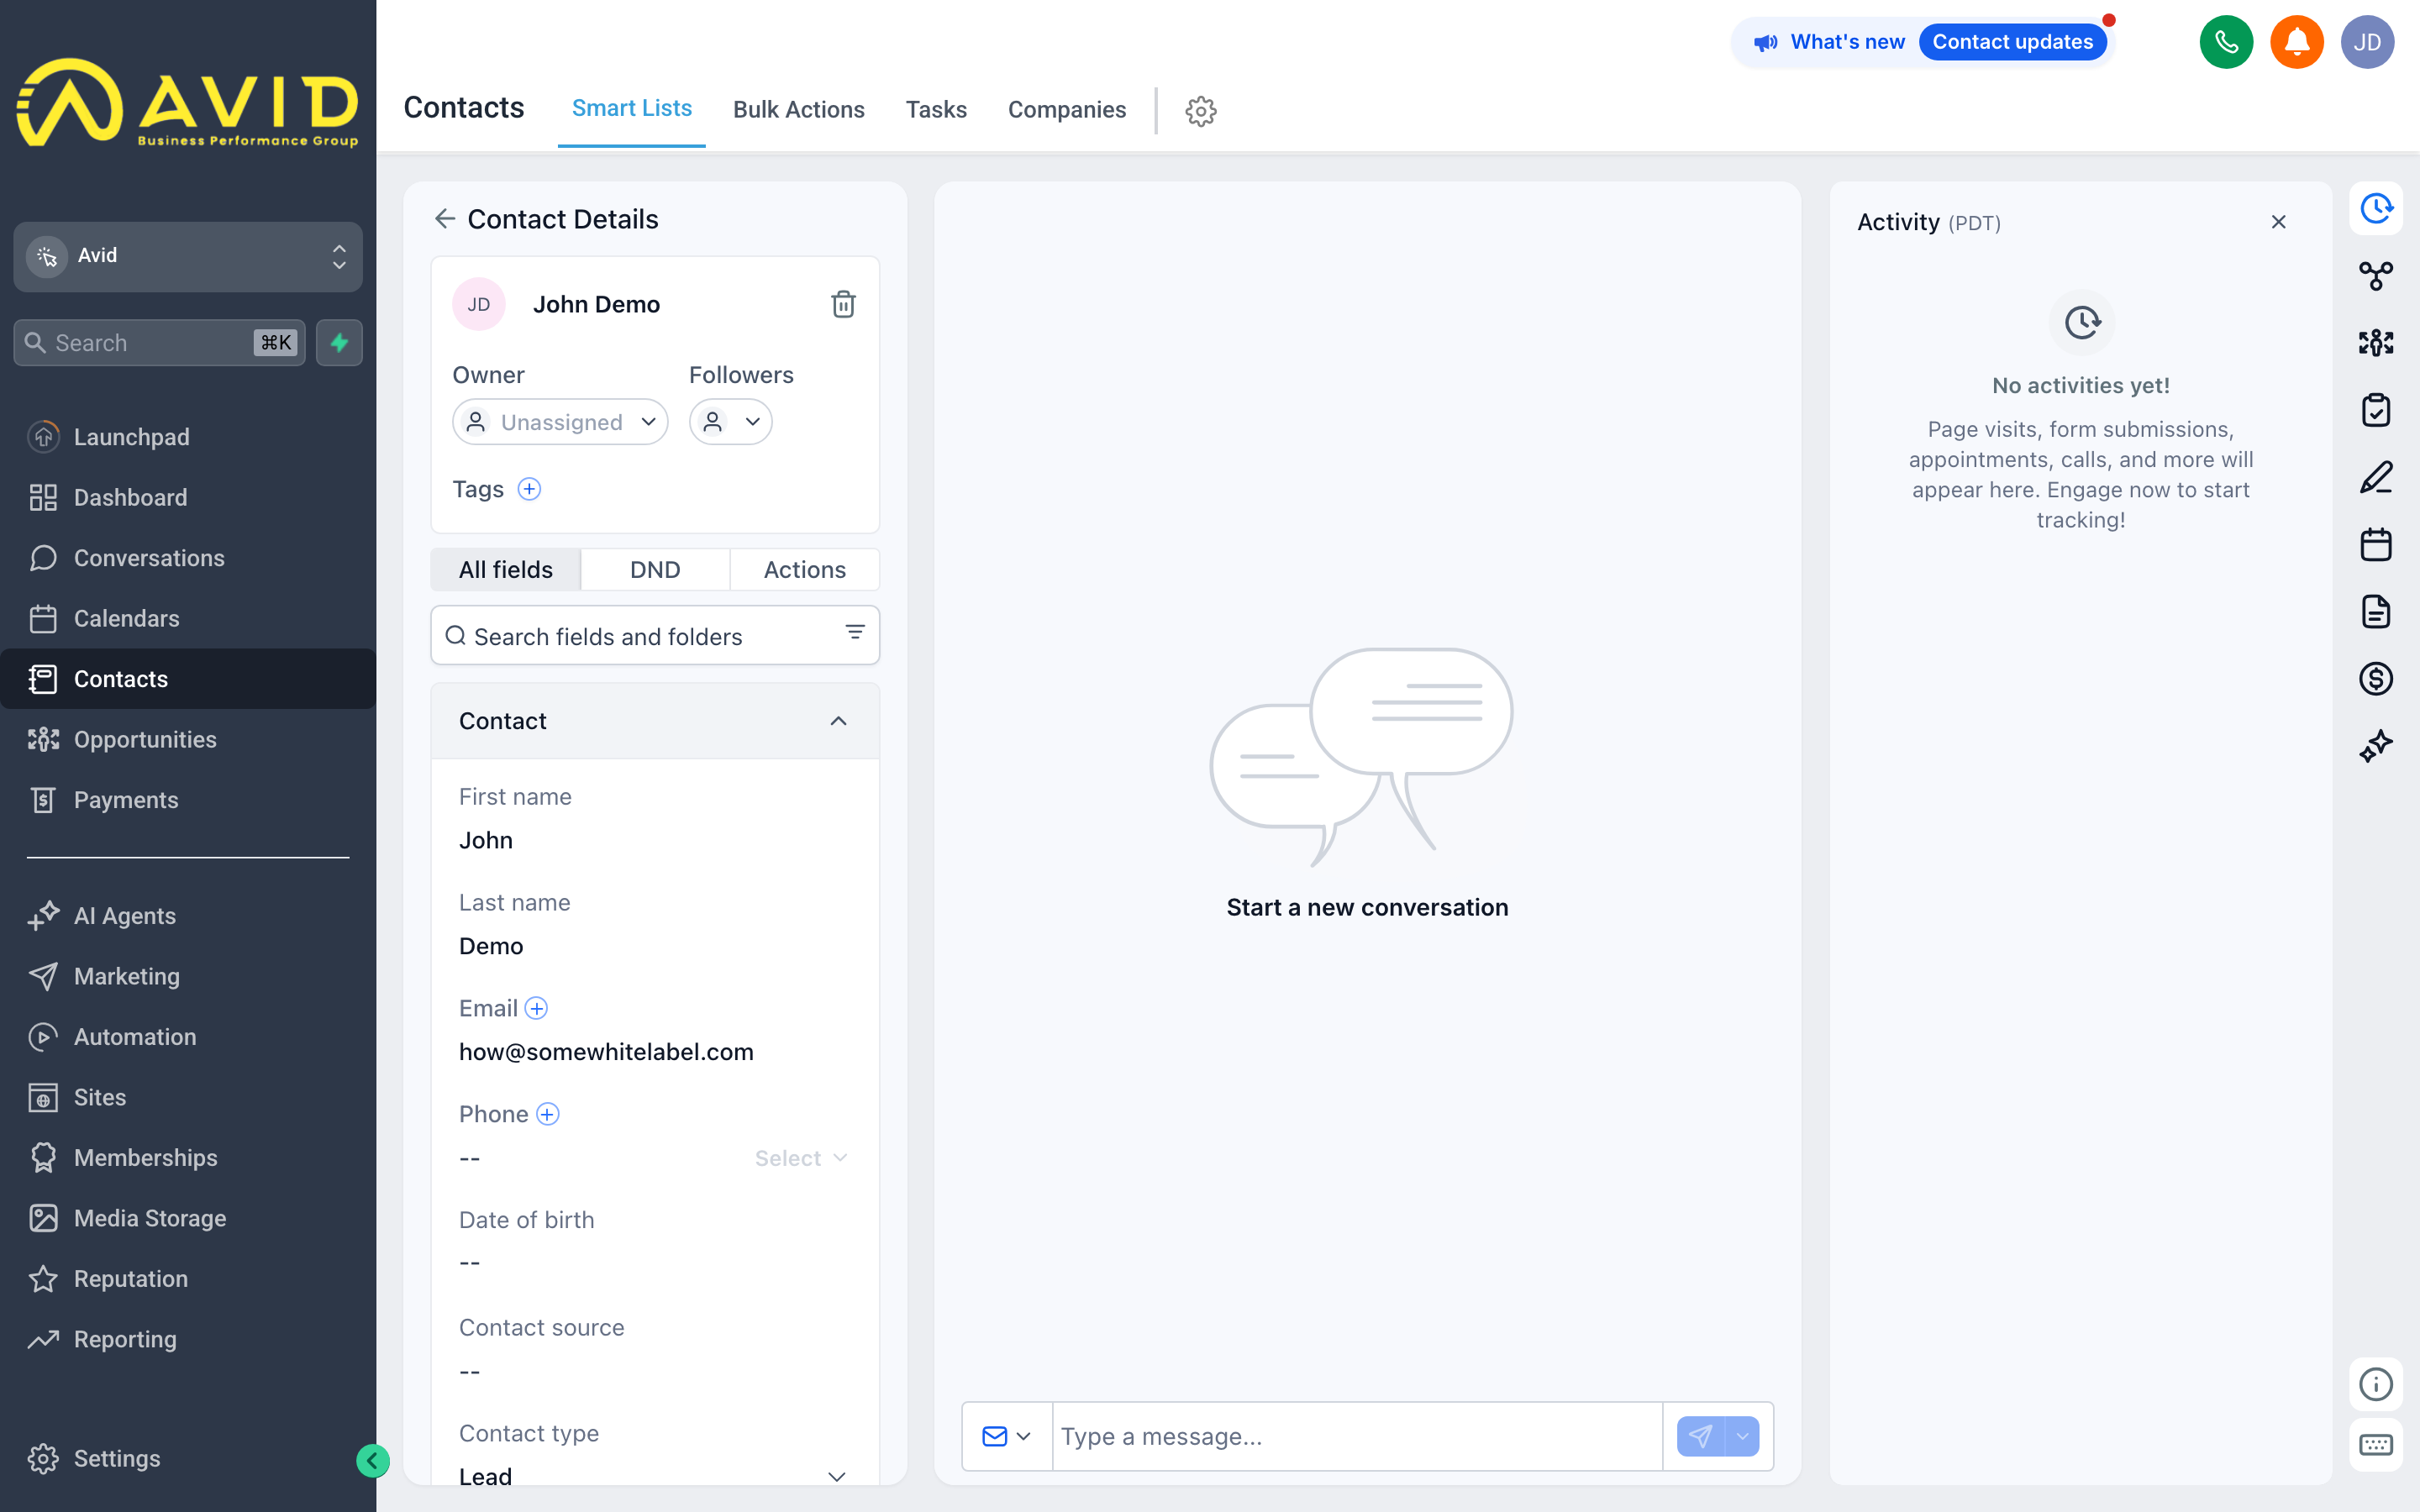Open the Followers dropdown
The width and height of the screenshot is (2420, 1512).
(x=730, y=422)
